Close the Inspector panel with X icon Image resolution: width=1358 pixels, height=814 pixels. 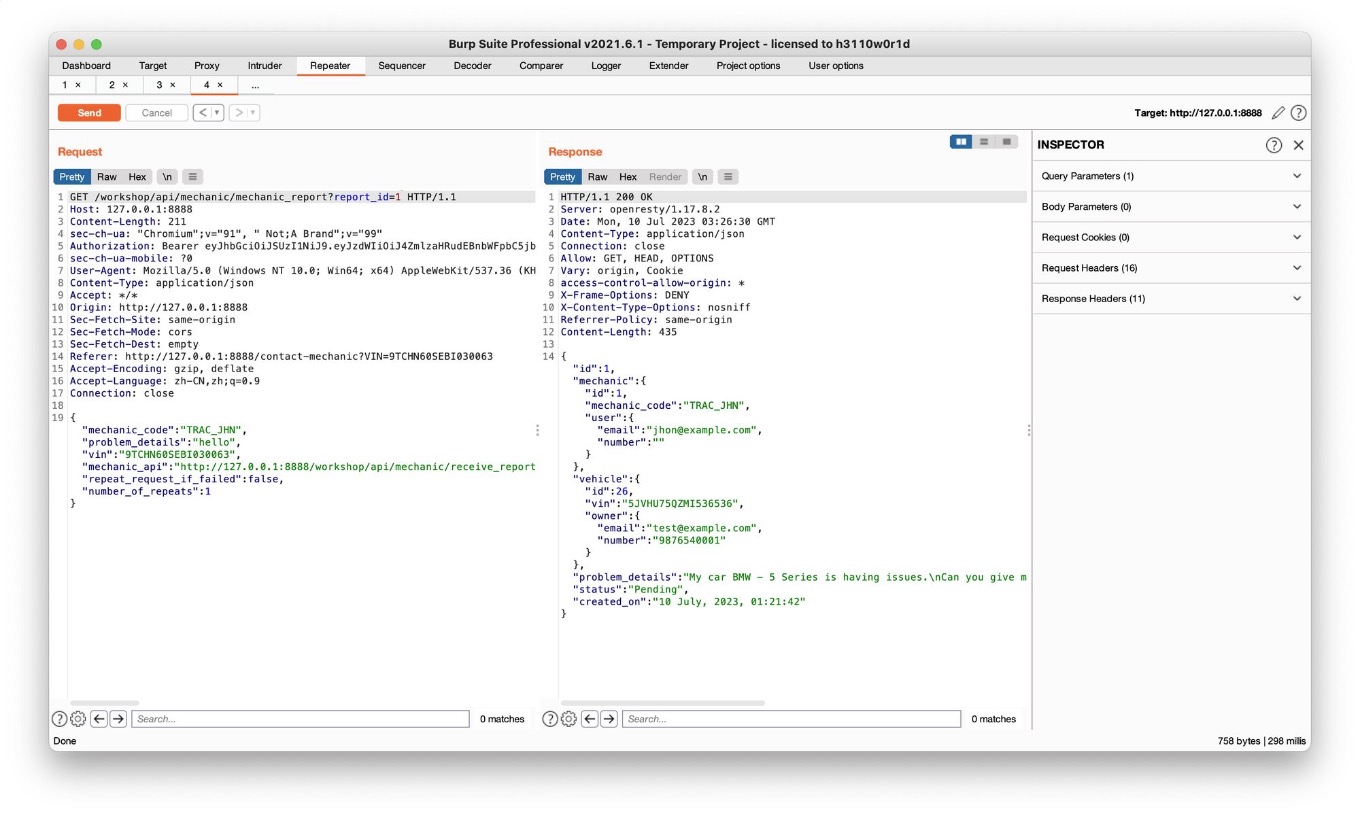(1298, 145)
